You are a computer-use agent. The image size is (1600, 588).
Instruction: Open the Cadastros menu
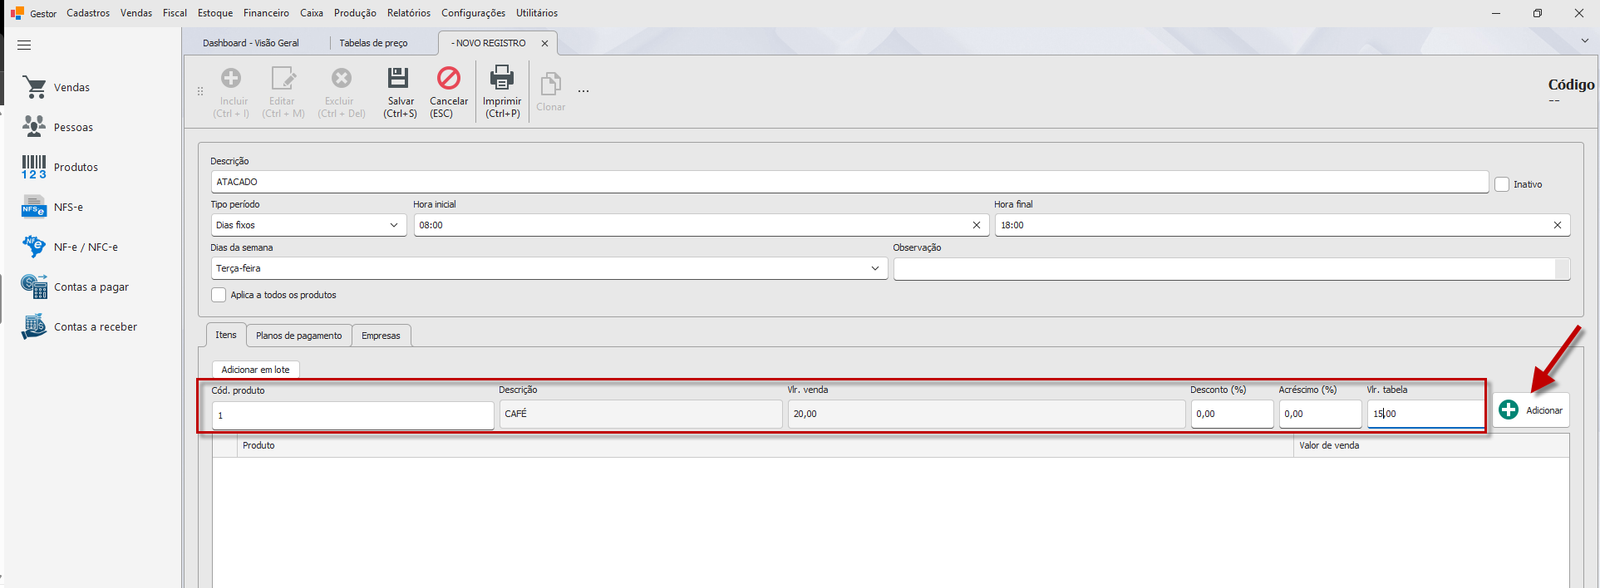(88, 13)
